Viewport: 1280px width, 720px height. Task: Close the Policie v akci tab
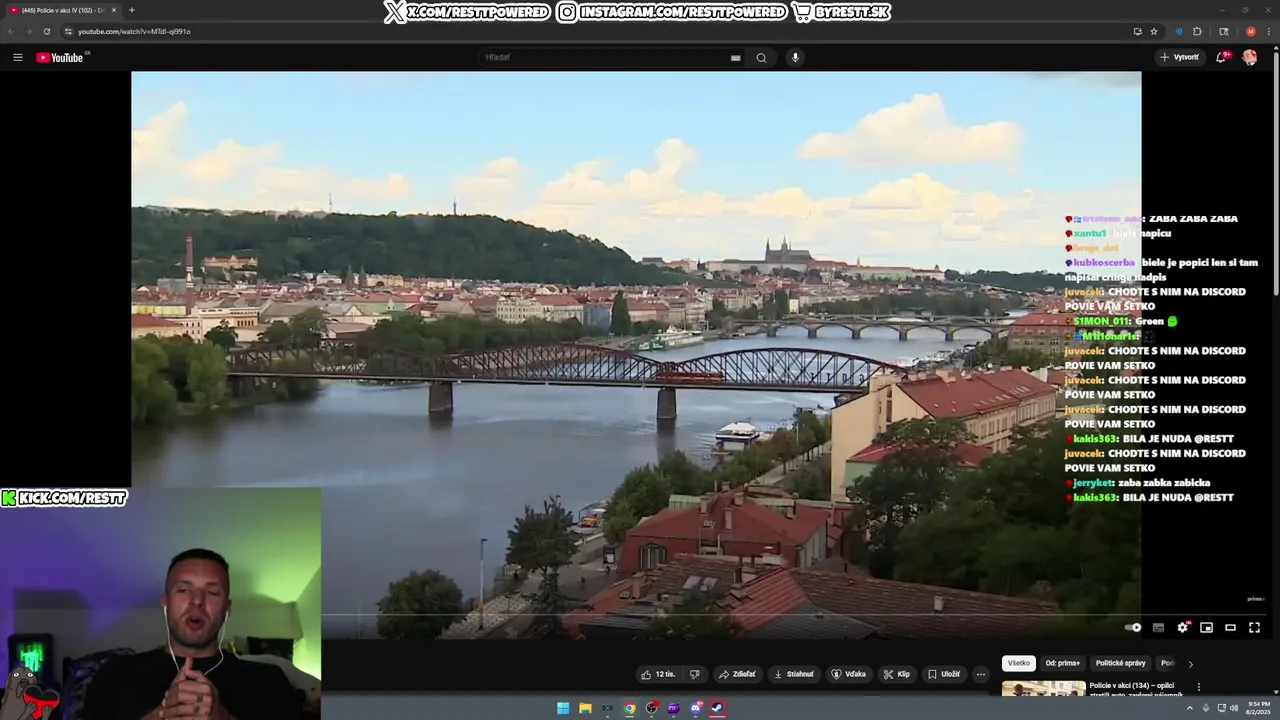click(114, 10)
